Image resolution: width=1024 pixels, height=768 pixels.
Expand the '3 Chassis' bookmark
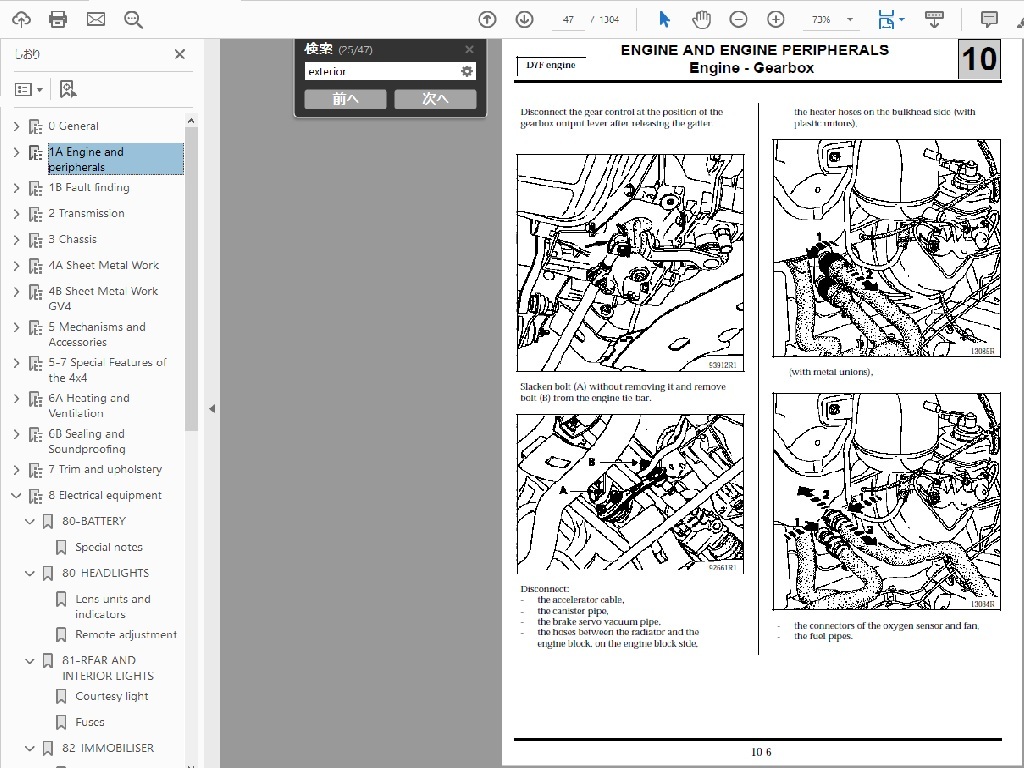tap(16, 240)
